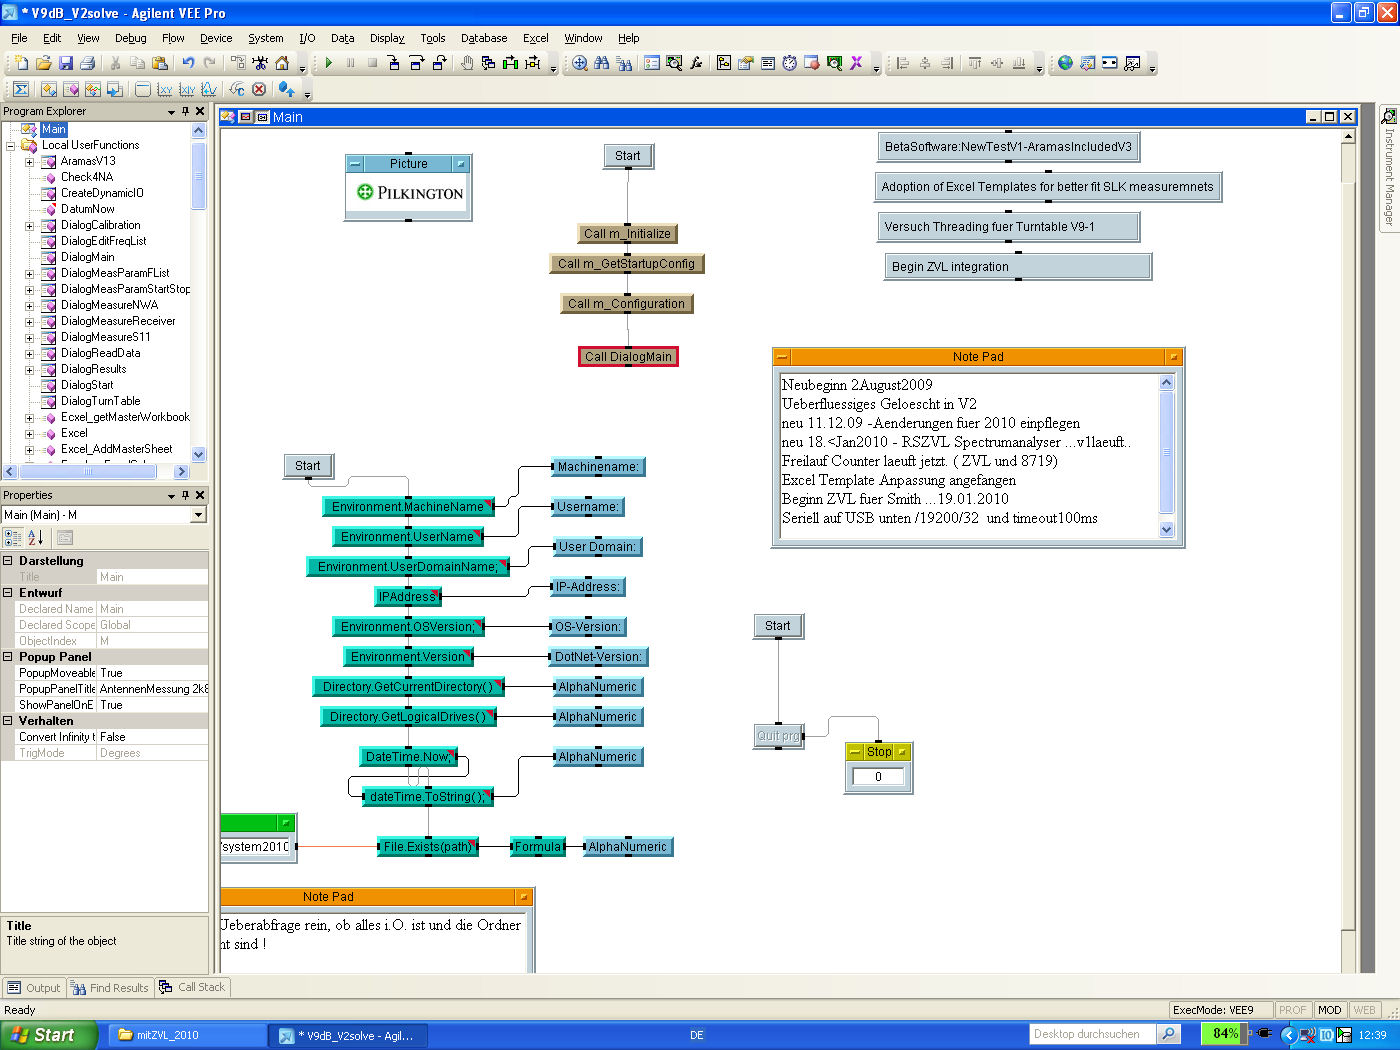
Task: Open the Device menu
Action: tap(215, 38)
